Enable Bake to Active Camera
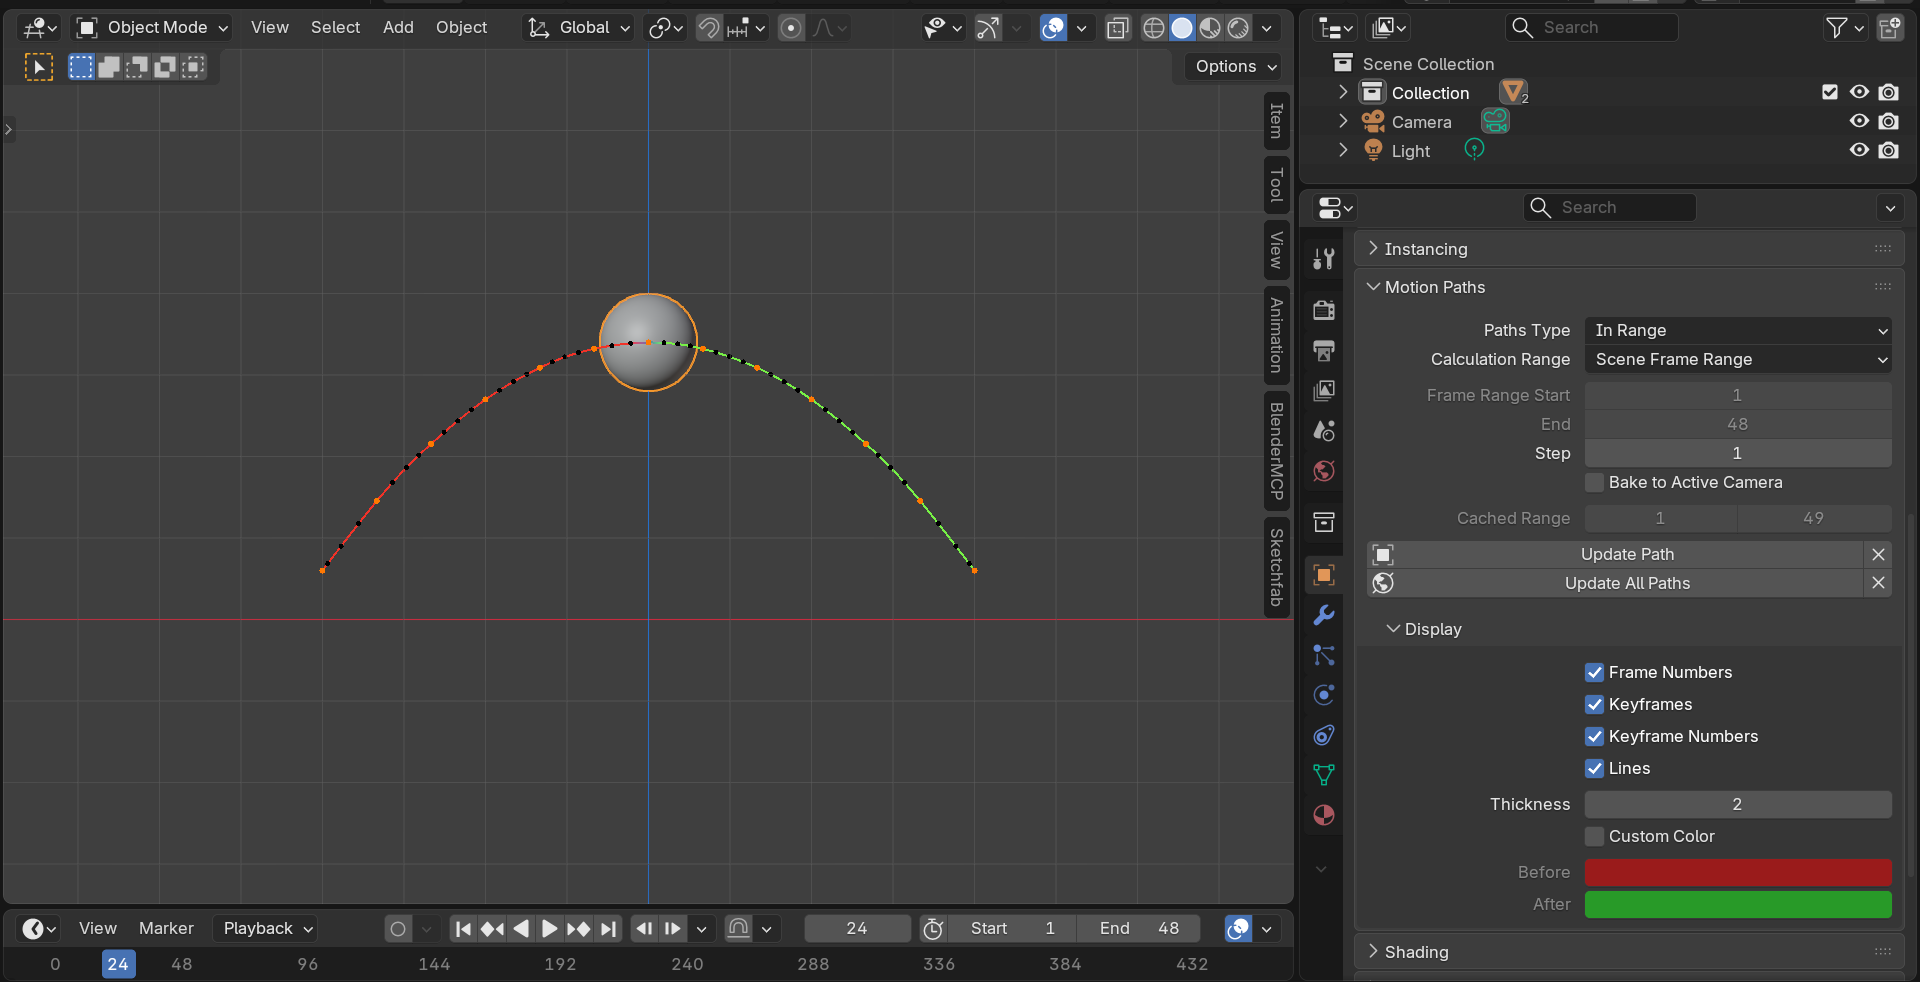 [1595, 482]
